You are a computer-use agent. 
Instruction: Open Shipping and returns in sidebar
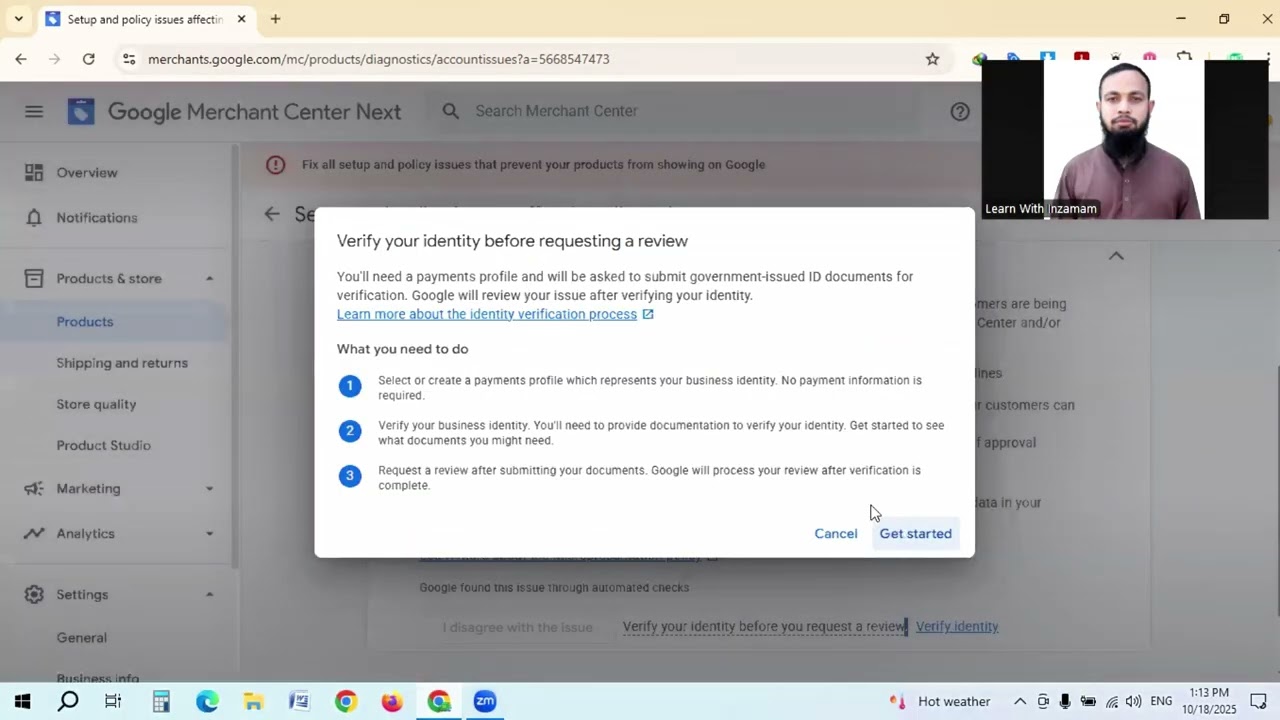(122, 362)
